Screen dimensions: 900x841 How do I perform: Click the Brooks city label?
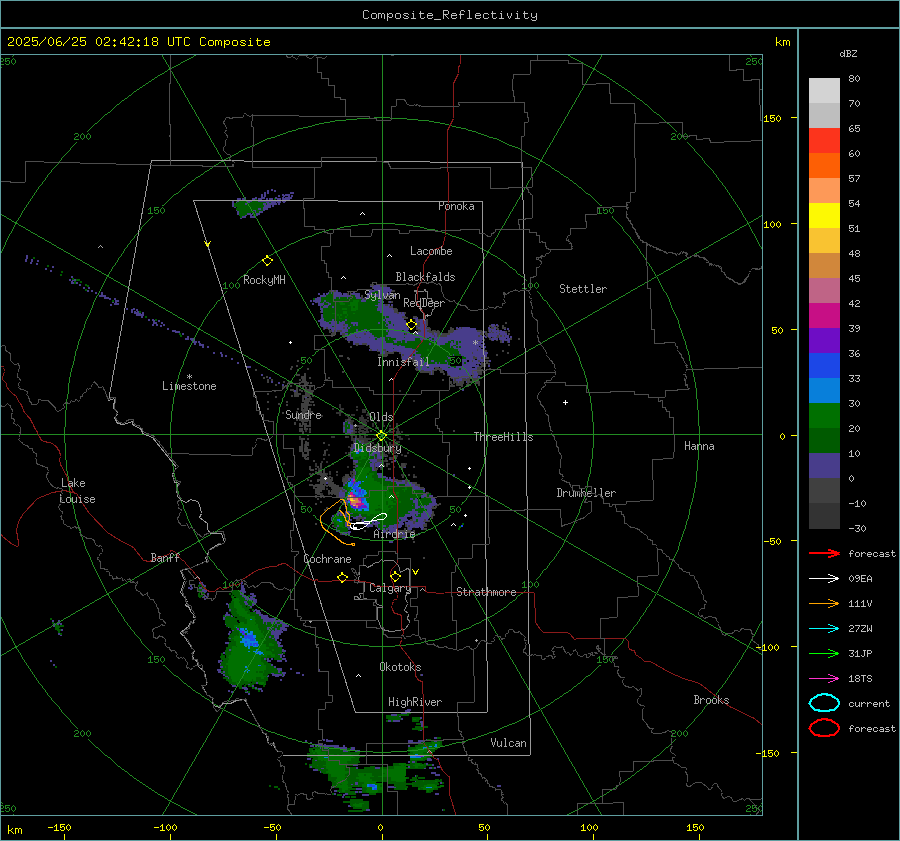point(711,700)
